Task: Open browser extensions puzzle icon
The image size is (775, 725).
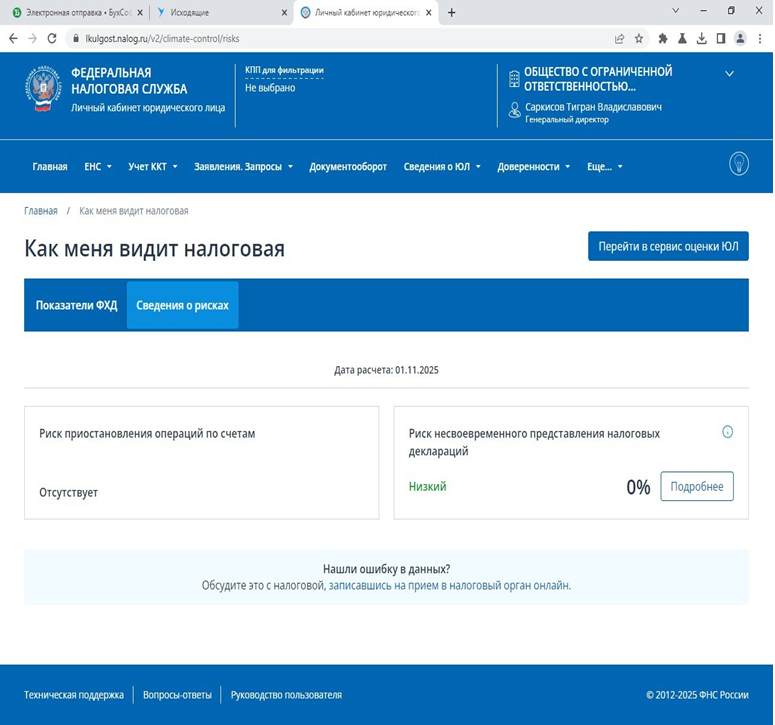Action: coord(662,38)
